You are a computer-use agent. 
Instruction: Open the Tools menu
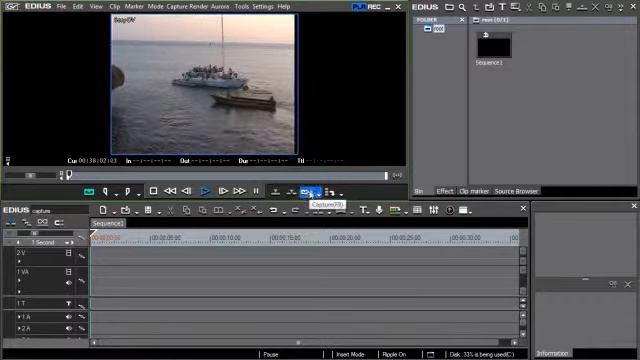coord(242,7)
